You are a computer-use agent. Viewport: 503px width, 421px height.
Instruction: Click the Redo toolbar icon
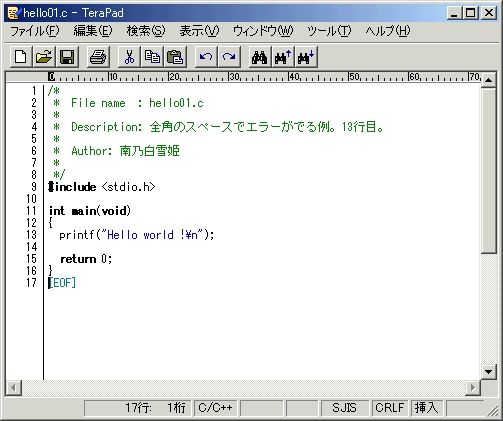(229, 57)
